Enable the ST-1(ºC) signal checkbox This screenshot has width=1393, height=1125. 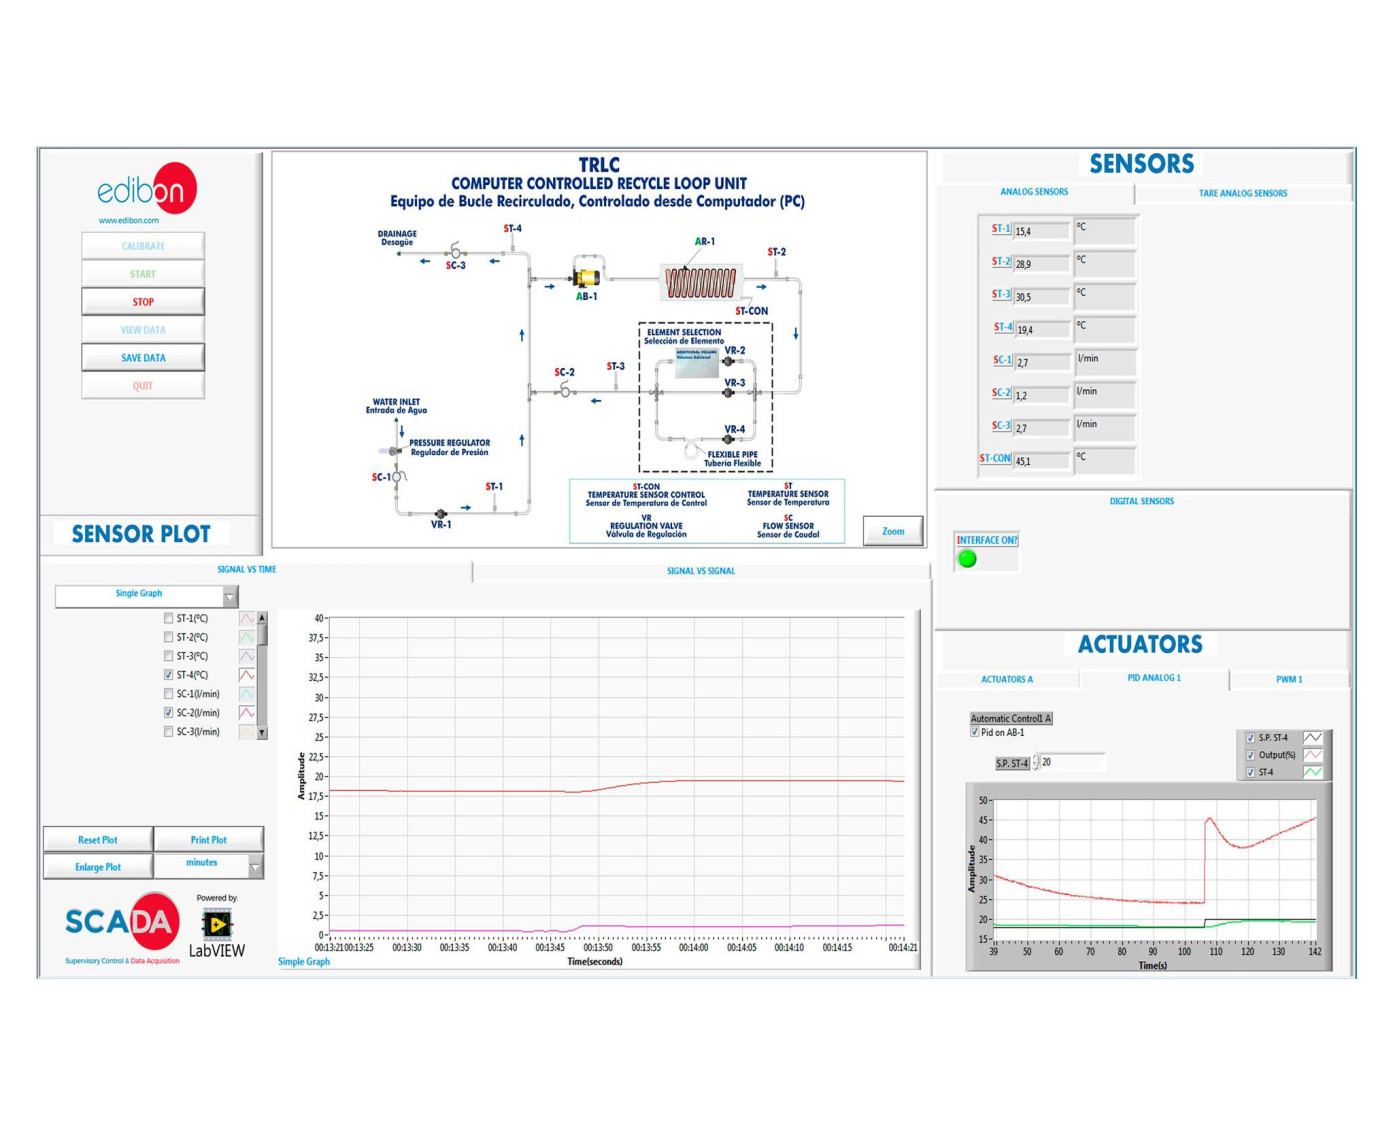coord(168,618)
